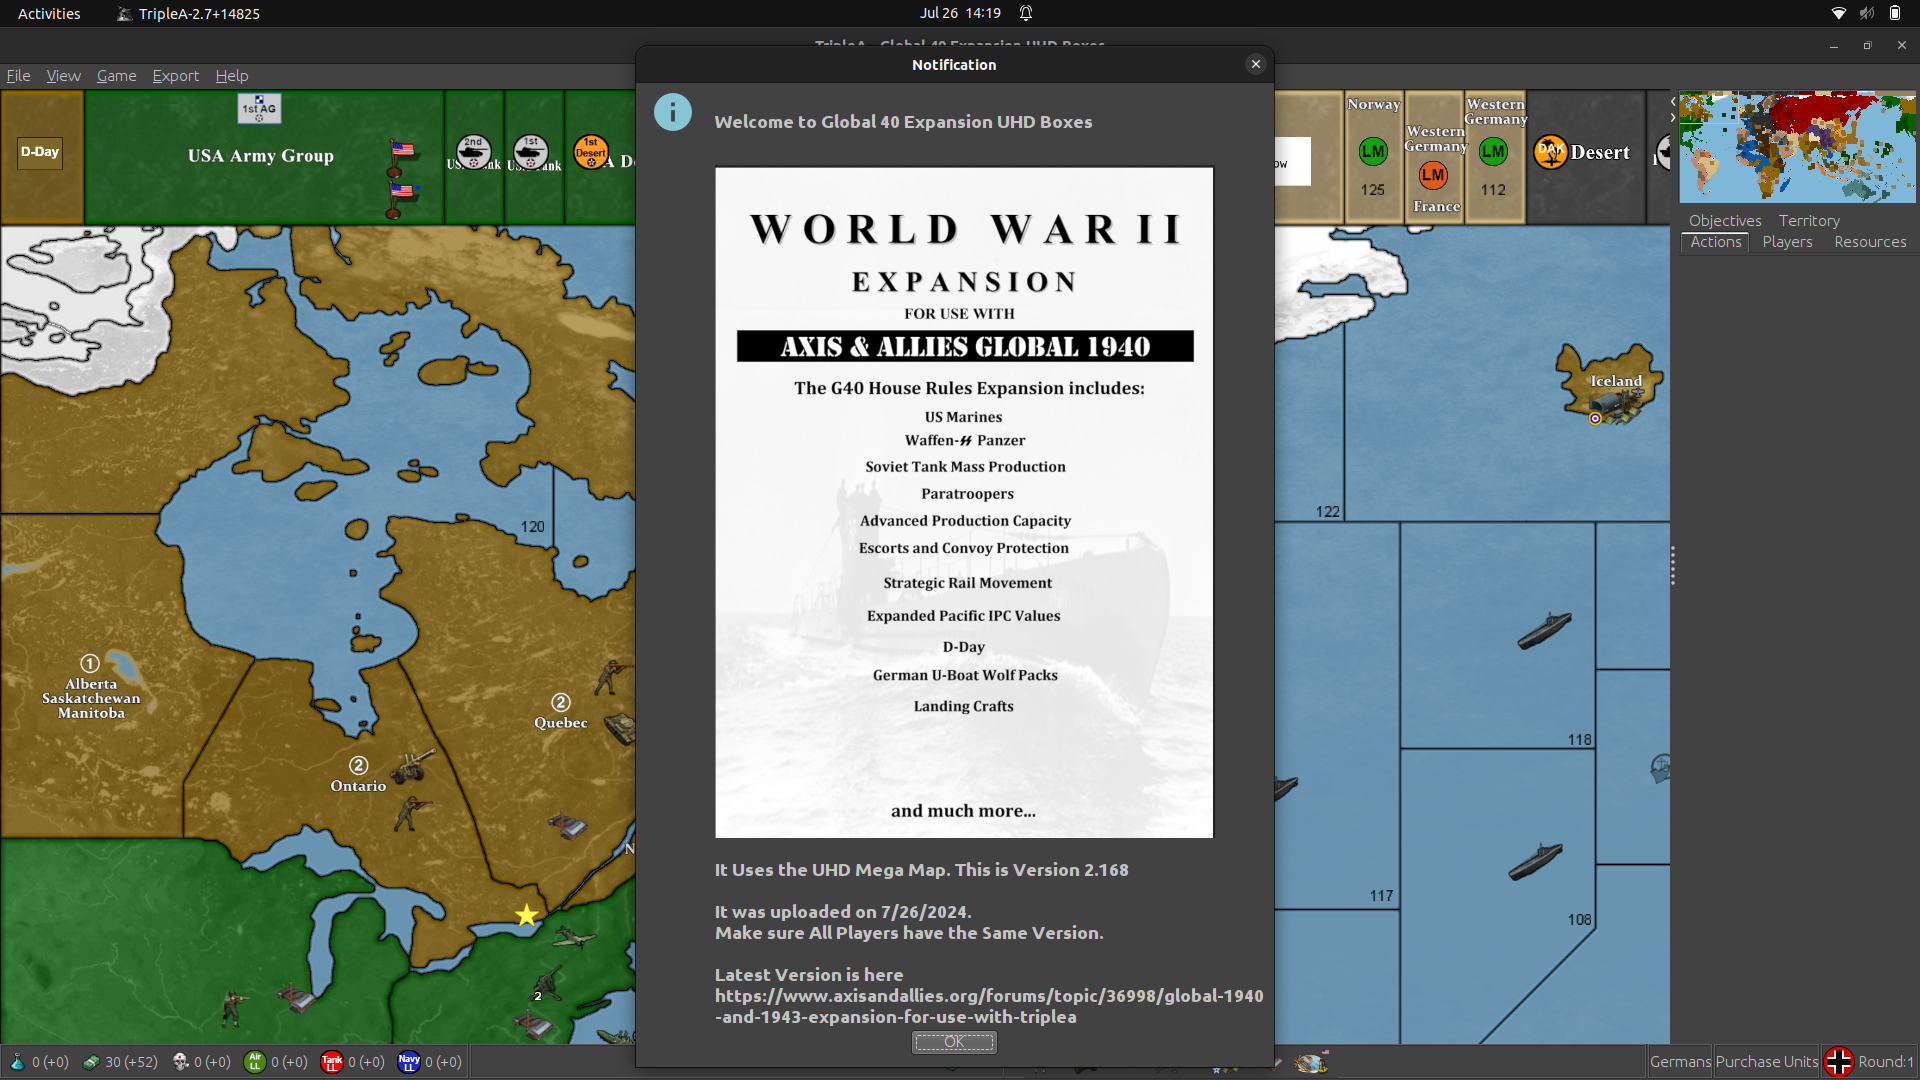Click the Purchase Units status label

coord(1767,1062)
